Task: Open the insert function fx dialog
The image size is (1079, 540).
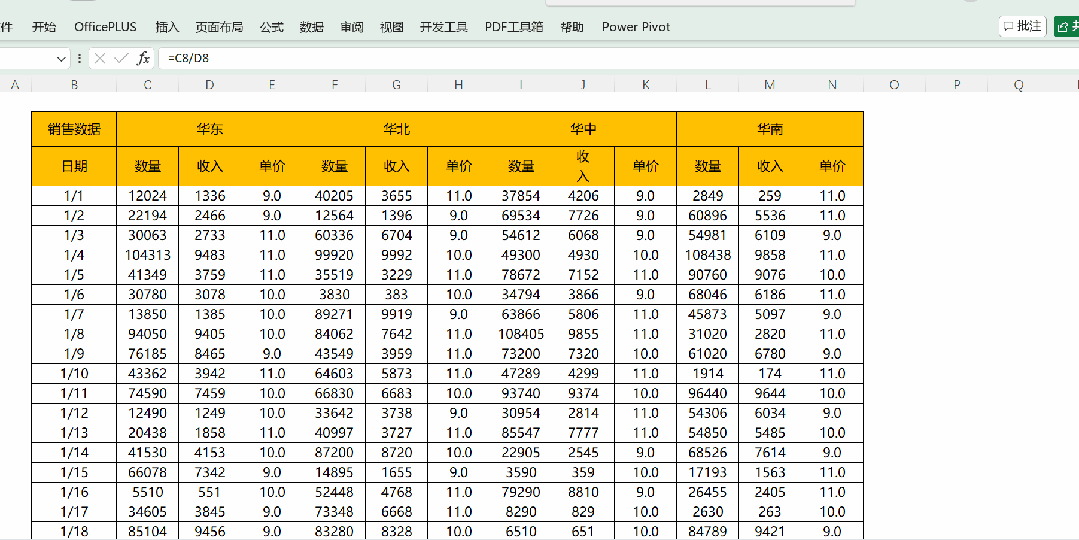Action: 144,59
